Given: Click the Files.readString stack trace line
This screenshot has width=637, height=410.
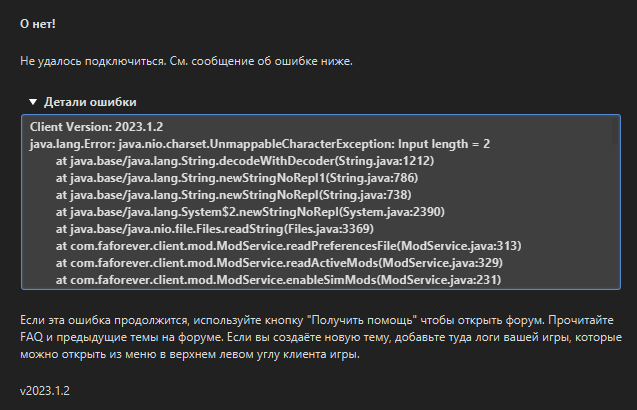Looking at the screenshot, I should tap(214, 229).
